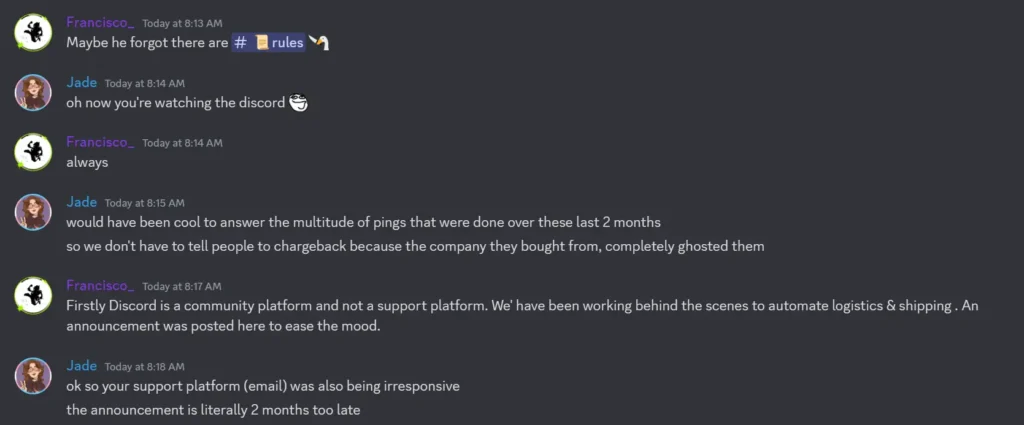Click Francisco_'s avatar on the 8:13 AM message
This screenshot has width=1024, height=425.
(x=33, y=32)
